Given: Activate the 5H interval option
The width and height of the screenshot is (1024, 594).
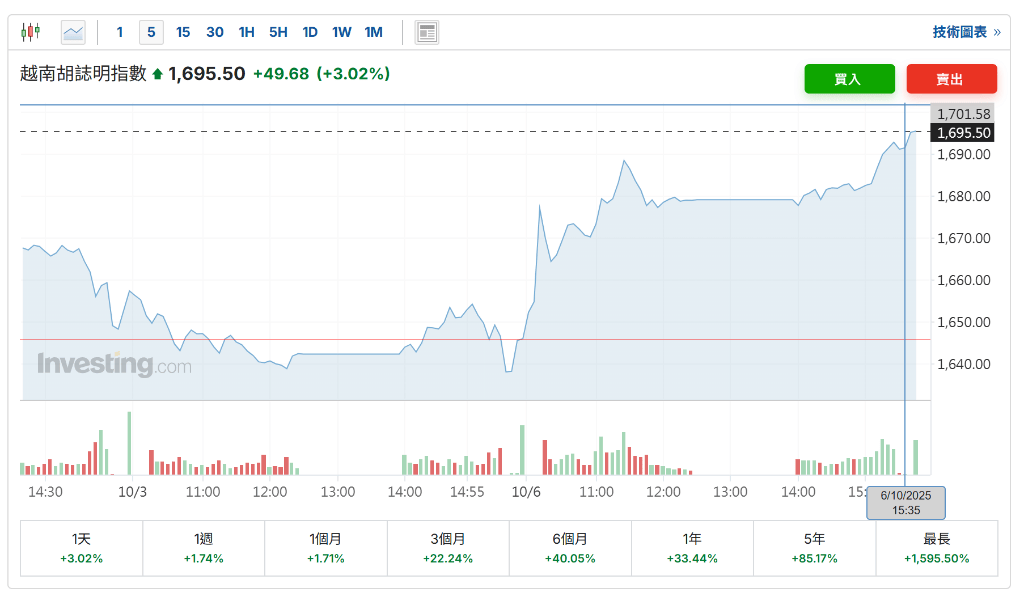Looking at the screenshot, I should pyautogui.click(x=278, y=31).
